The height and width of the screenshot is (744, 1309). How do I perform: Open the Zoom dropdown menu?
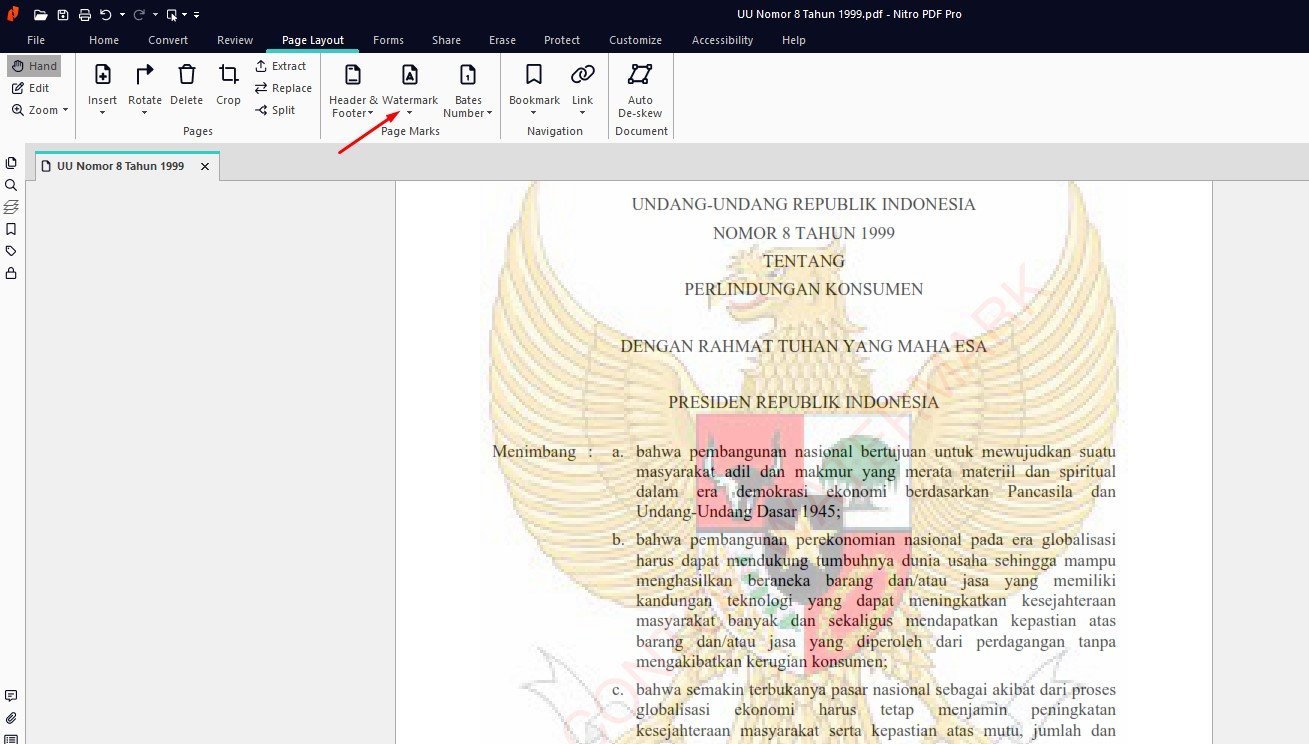pos(41,110)
